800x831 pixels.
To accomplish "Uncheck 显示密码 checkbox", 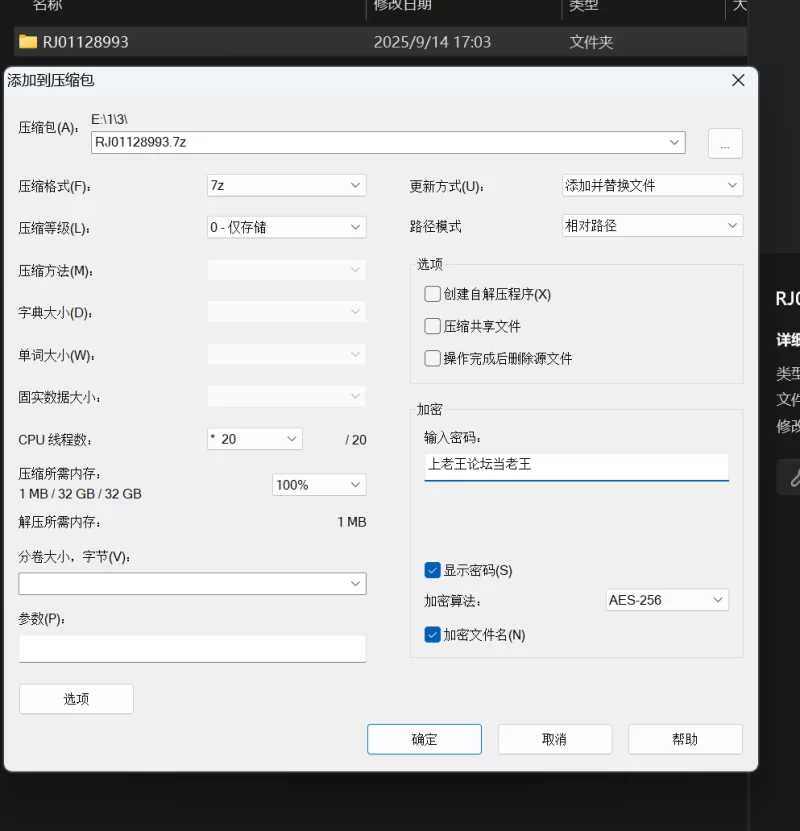I will click(432, 570).
